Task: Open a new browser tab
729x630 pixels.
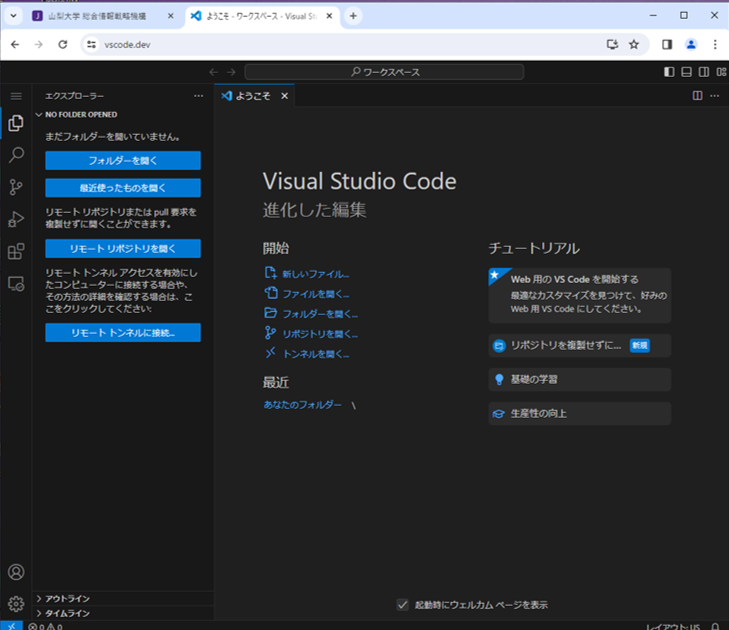Action: click(353, 16)
